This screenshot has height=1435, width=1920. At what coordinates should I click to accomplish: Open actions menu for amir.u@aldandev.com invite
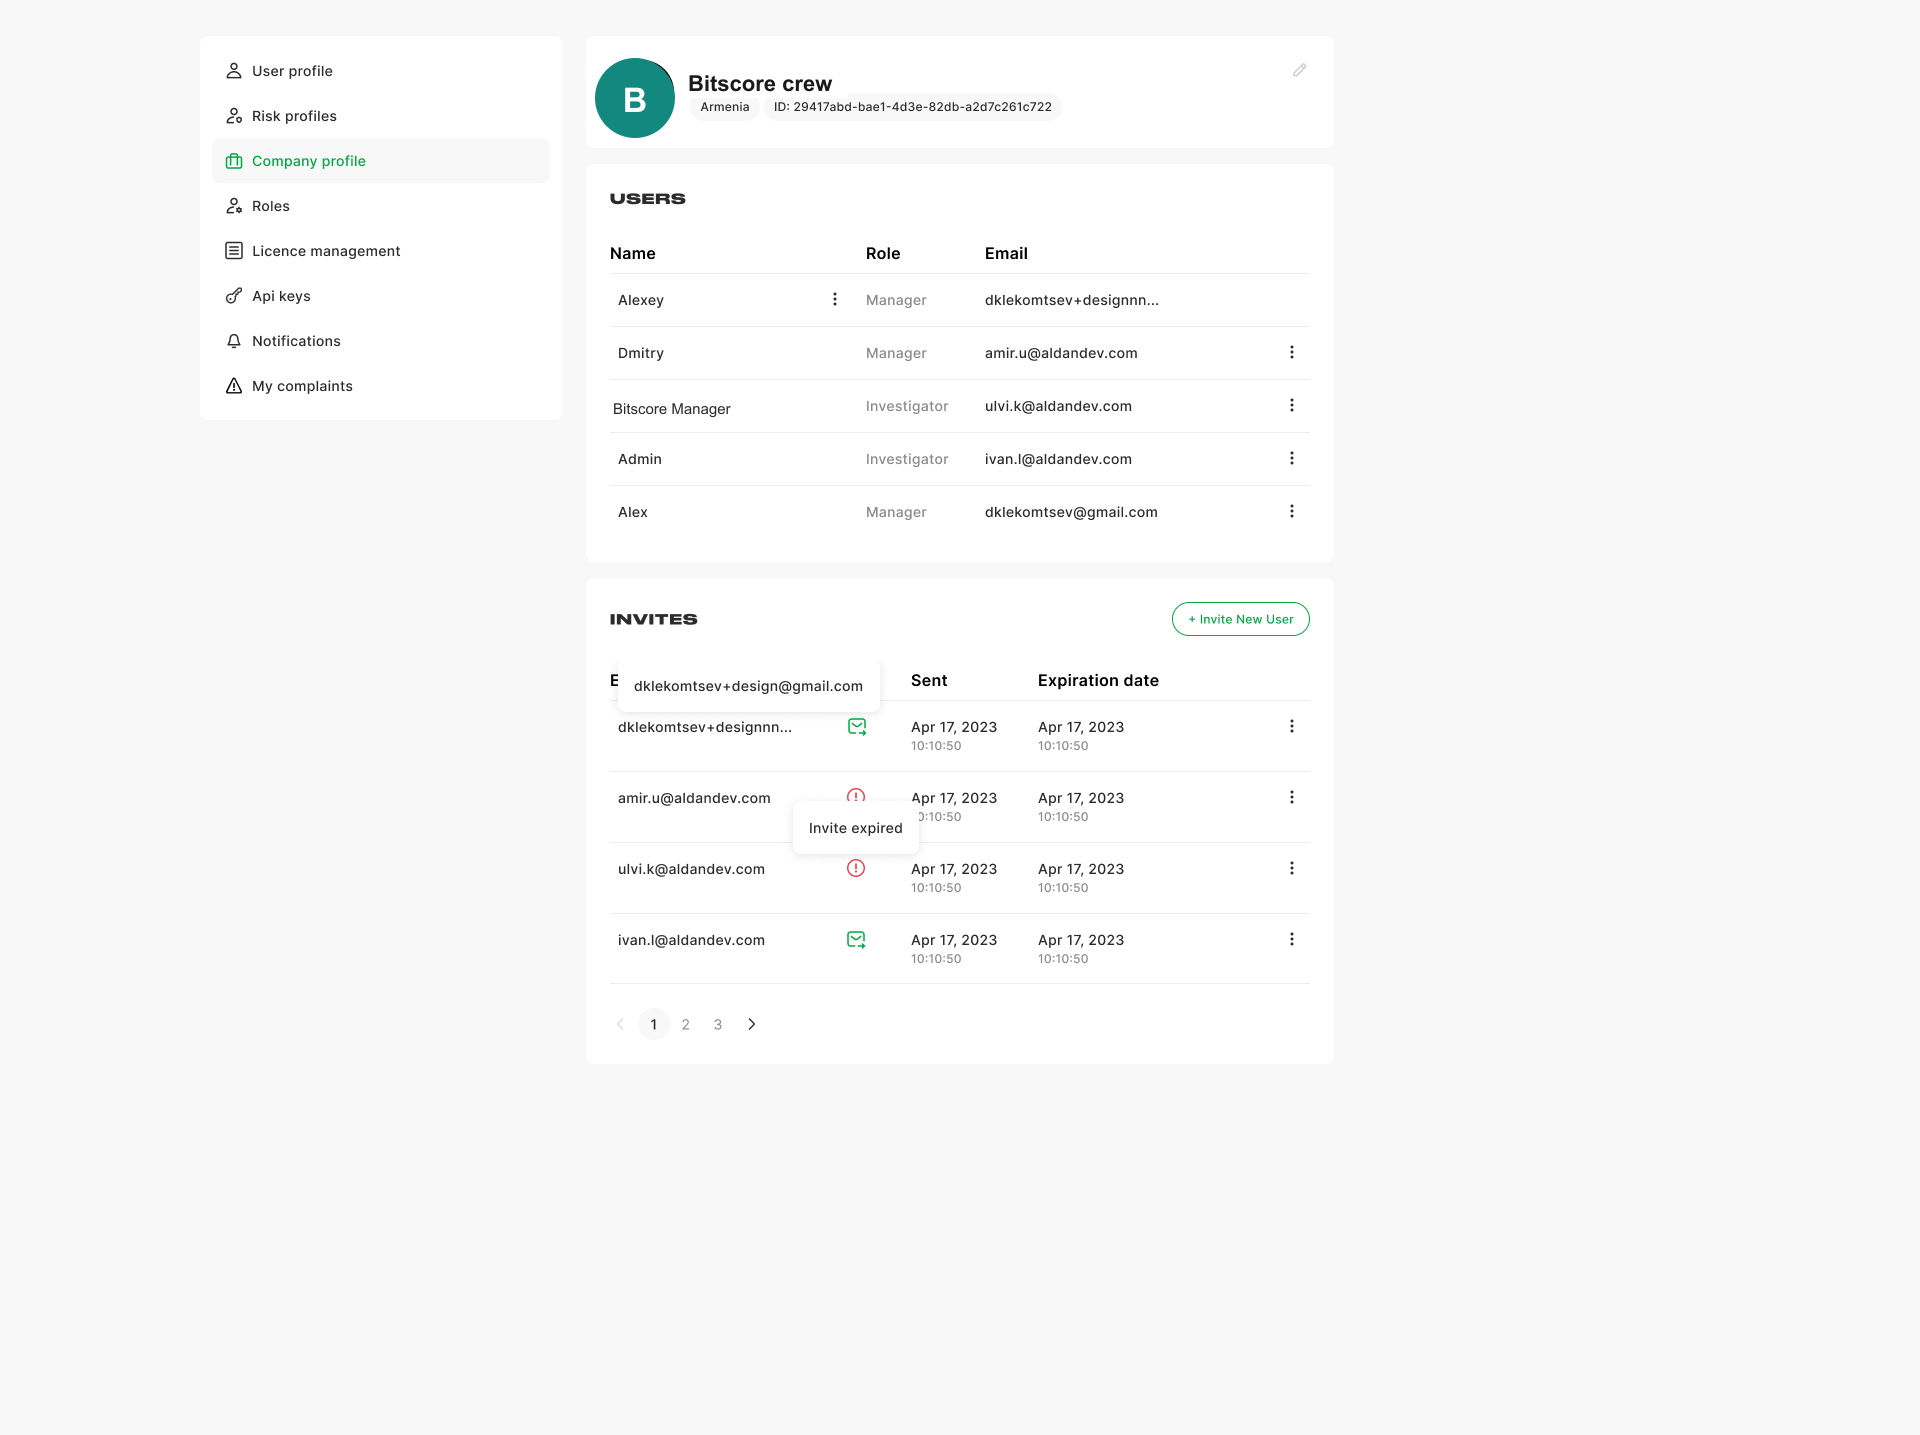pyautogui.click(x=1292, y=797)
